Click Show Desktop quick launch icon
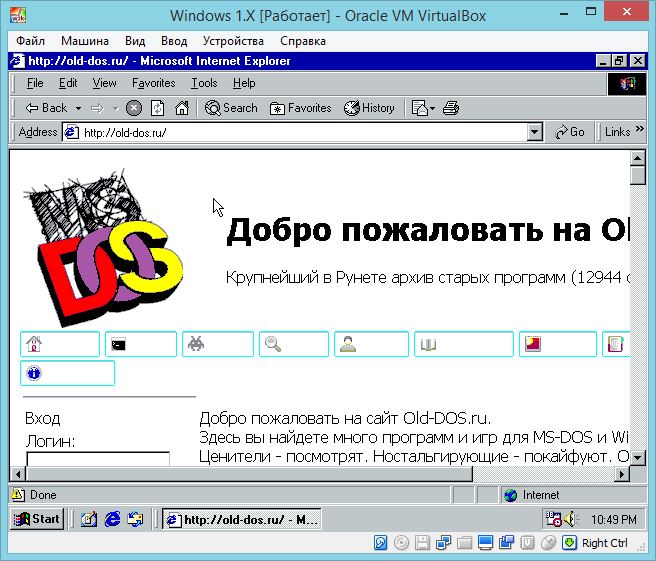 (89, 520)
